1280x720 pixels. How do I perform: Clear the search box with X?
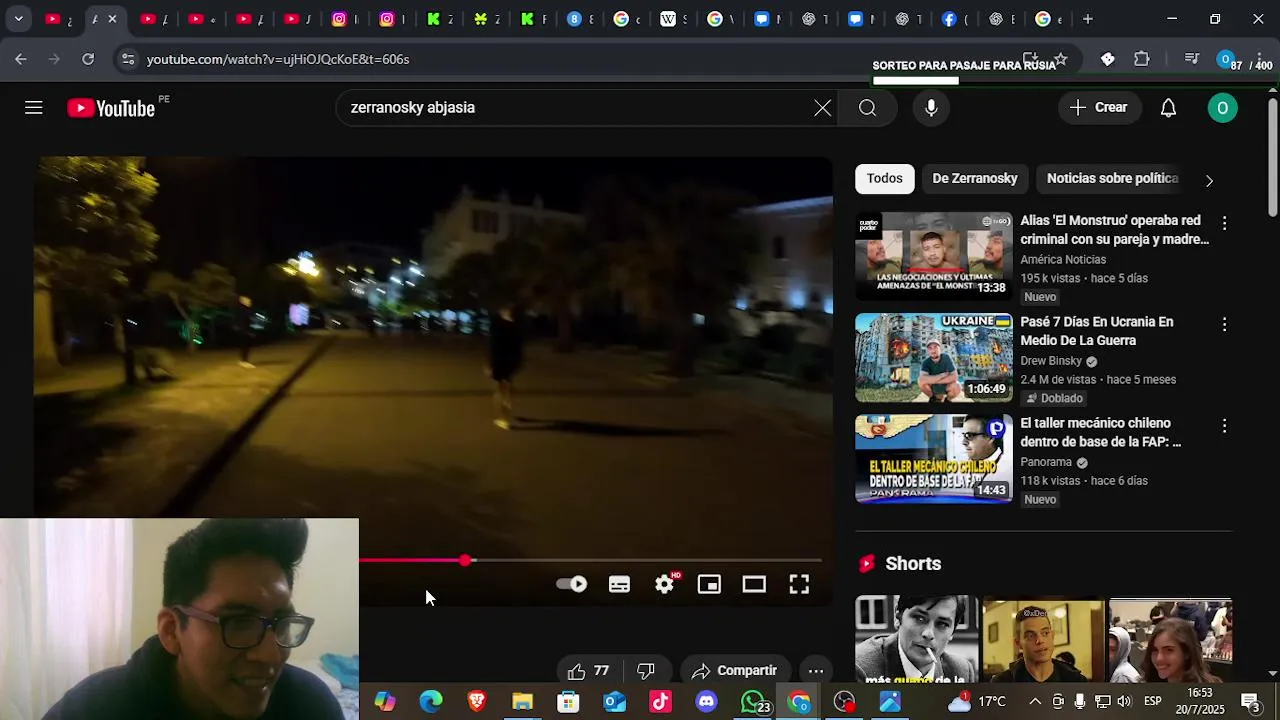[822, 108]
